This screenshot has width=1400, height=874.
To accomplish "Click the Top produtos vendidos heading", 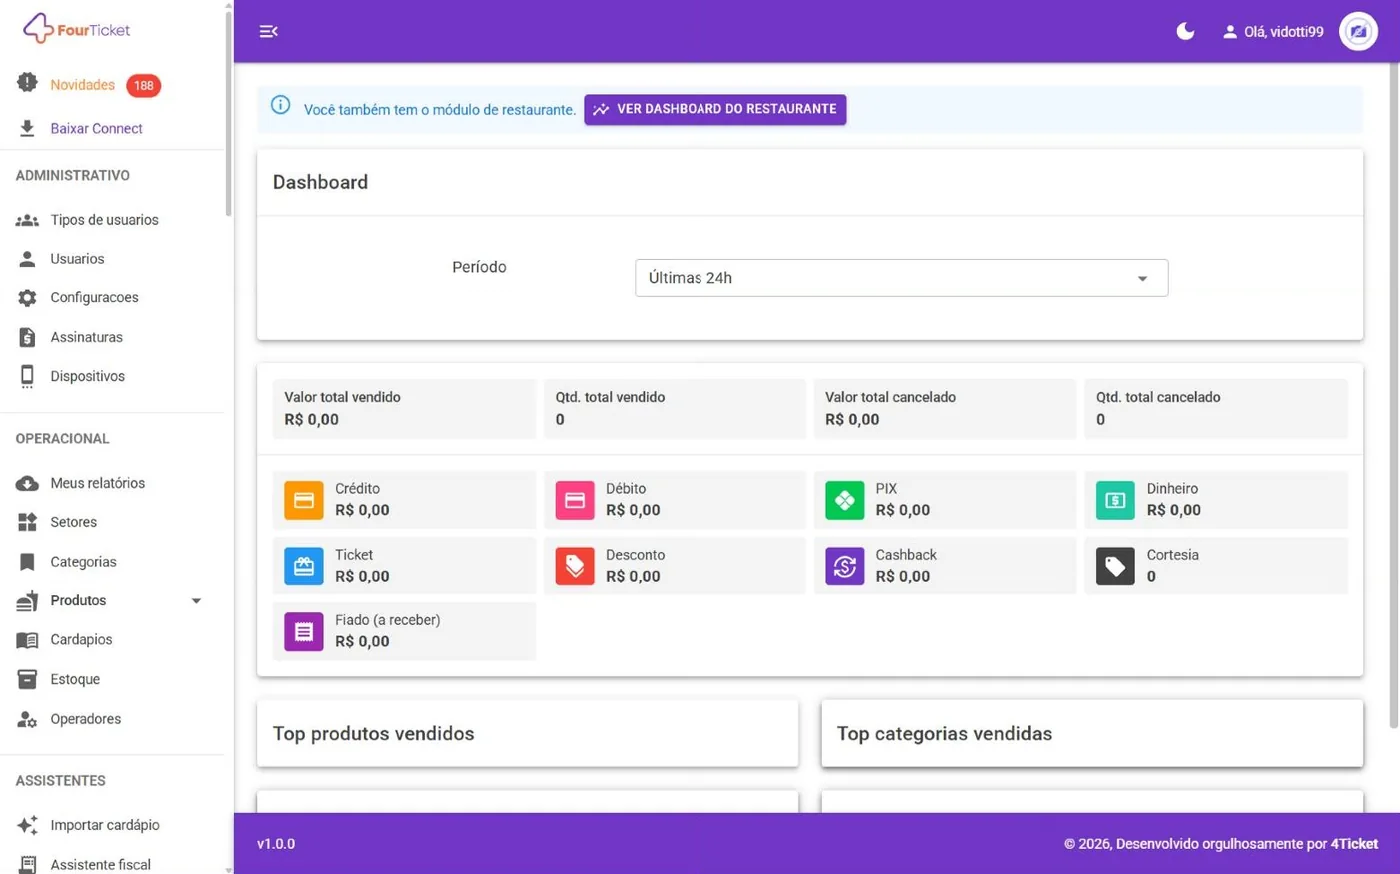I will [373, 734].
